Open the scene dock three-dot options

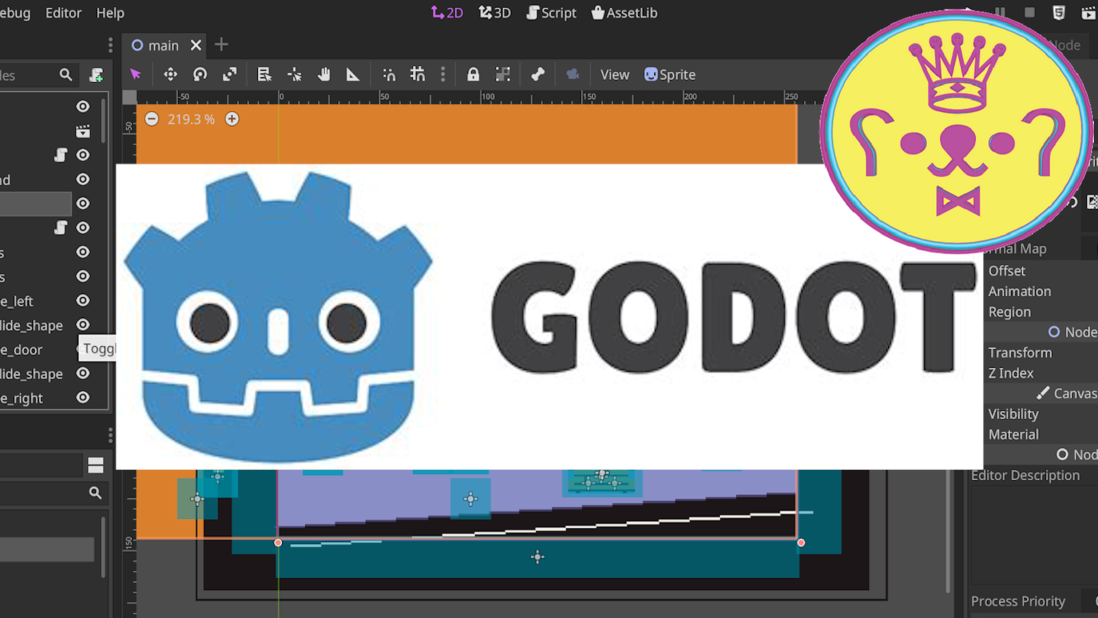110,45
